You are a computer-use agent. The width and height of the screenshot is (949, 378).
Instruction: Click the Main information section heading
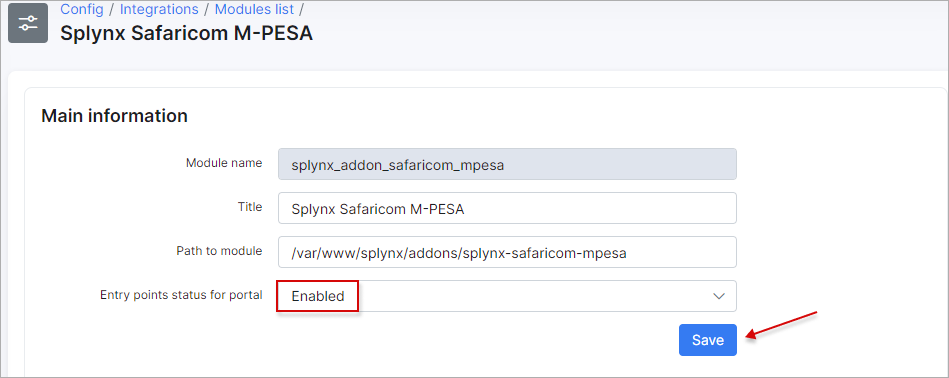114,116
